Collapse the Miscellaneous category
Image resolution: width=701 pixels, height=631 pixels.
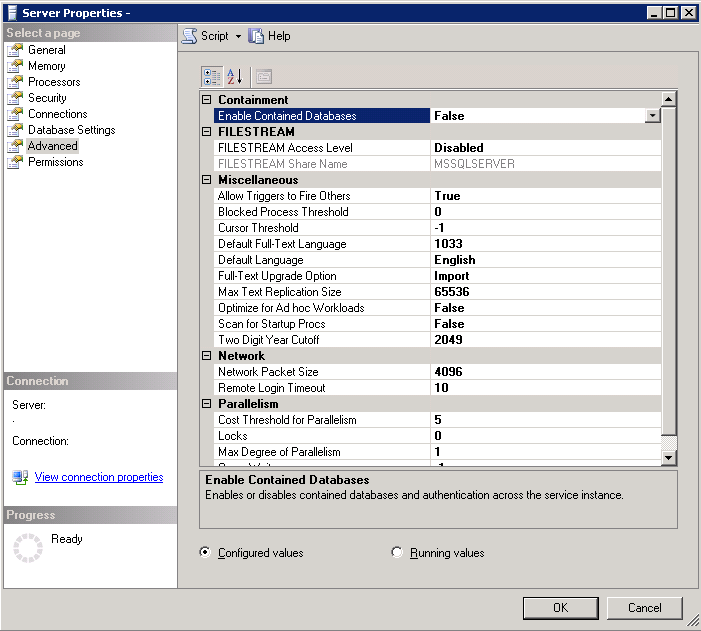207,180
